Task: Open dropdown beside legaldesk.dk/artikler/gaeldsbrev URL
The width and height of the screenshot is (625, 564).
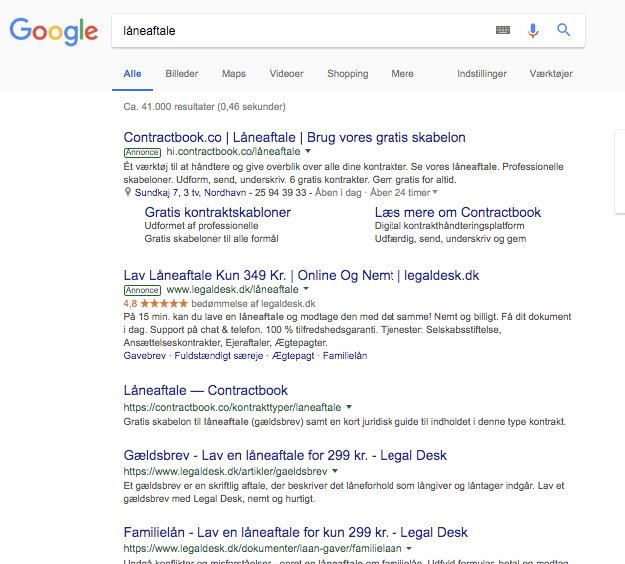Action: 335,471
